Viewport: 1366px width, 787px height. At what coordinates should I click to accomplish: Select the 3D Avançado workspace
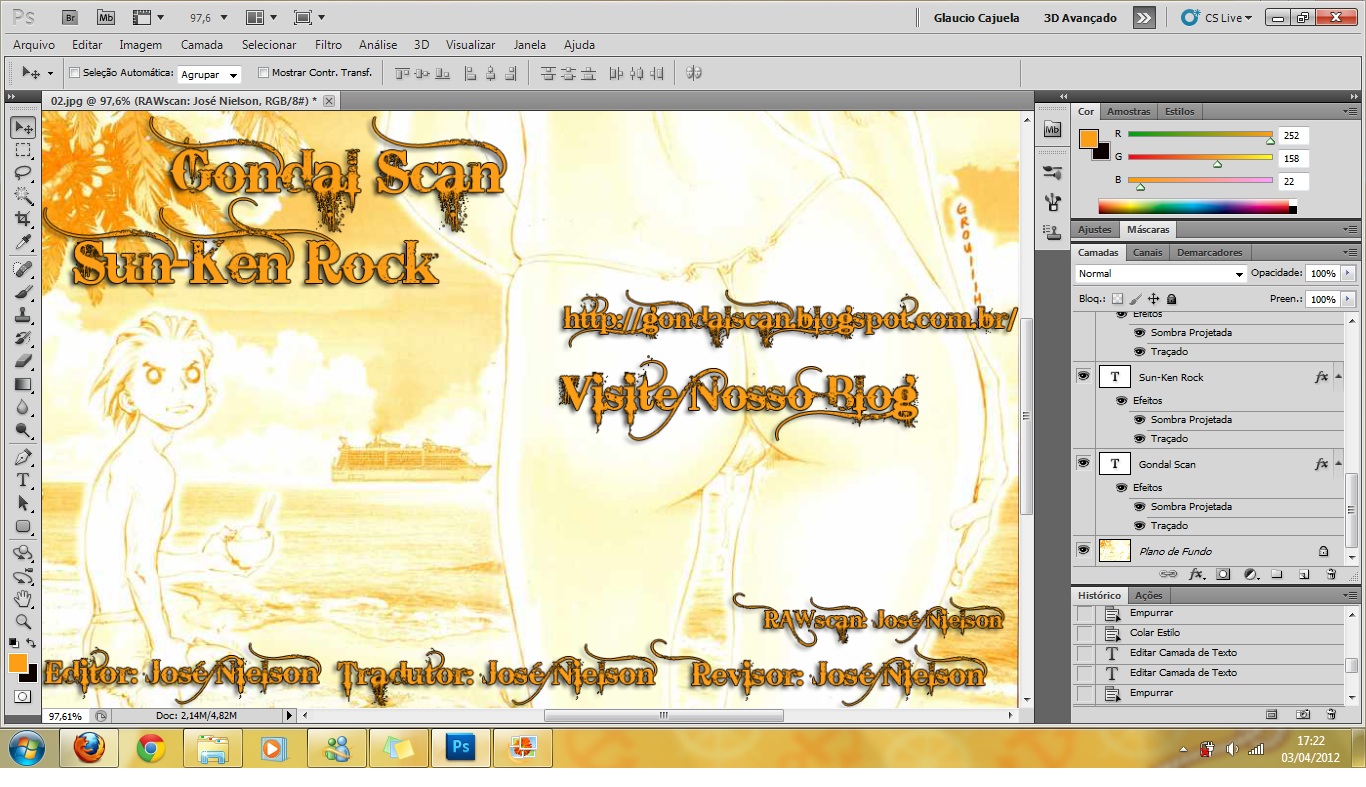click(1080, 18)
